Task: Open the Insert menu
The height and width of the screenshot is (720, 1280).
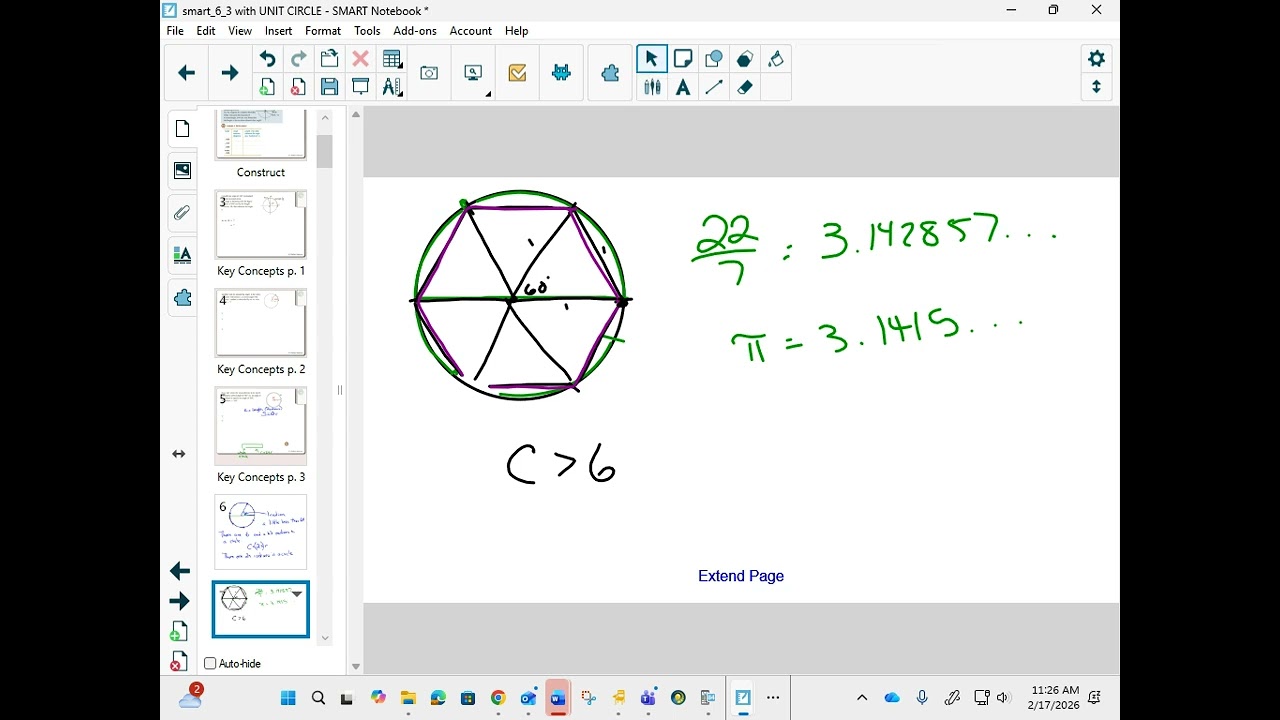Action: pos(278,31)
